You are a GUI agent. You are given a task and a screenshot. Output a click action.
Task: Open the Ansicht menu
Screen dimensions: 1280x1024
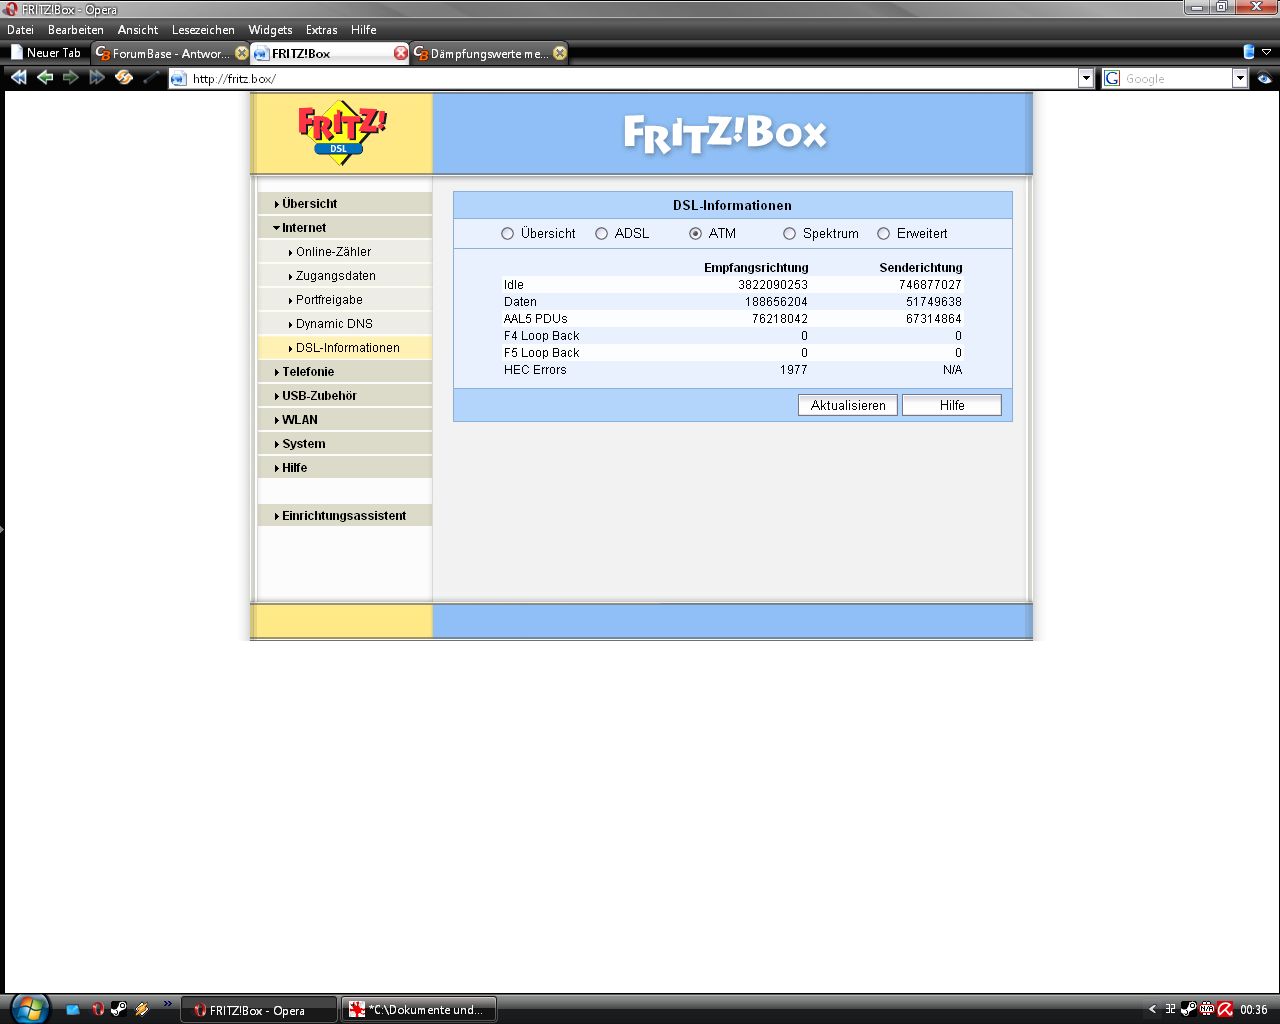pyautogui.click(x=138, y=30)
